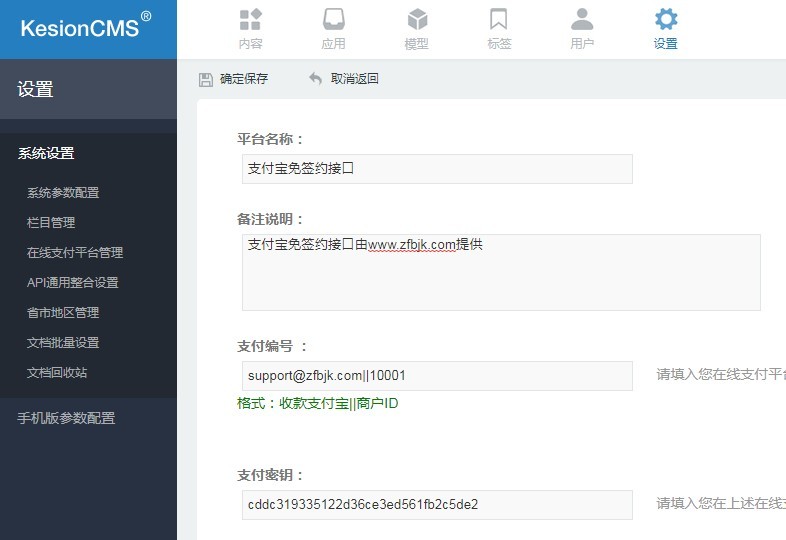This screenshot has width=786, height=540.
Task: Click the 支付密钥 label text
Action: tap(271, 475)
